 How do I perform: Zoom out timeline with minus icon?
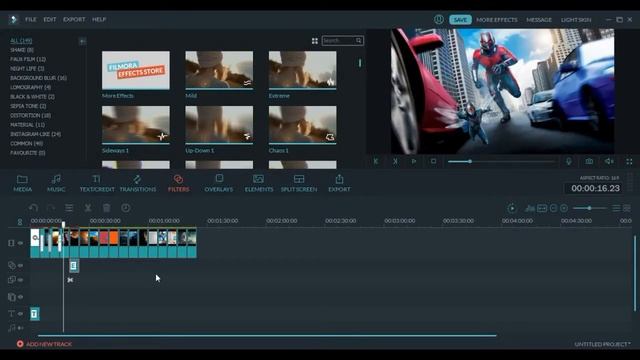pyautogui.click(x=553, y=209)
